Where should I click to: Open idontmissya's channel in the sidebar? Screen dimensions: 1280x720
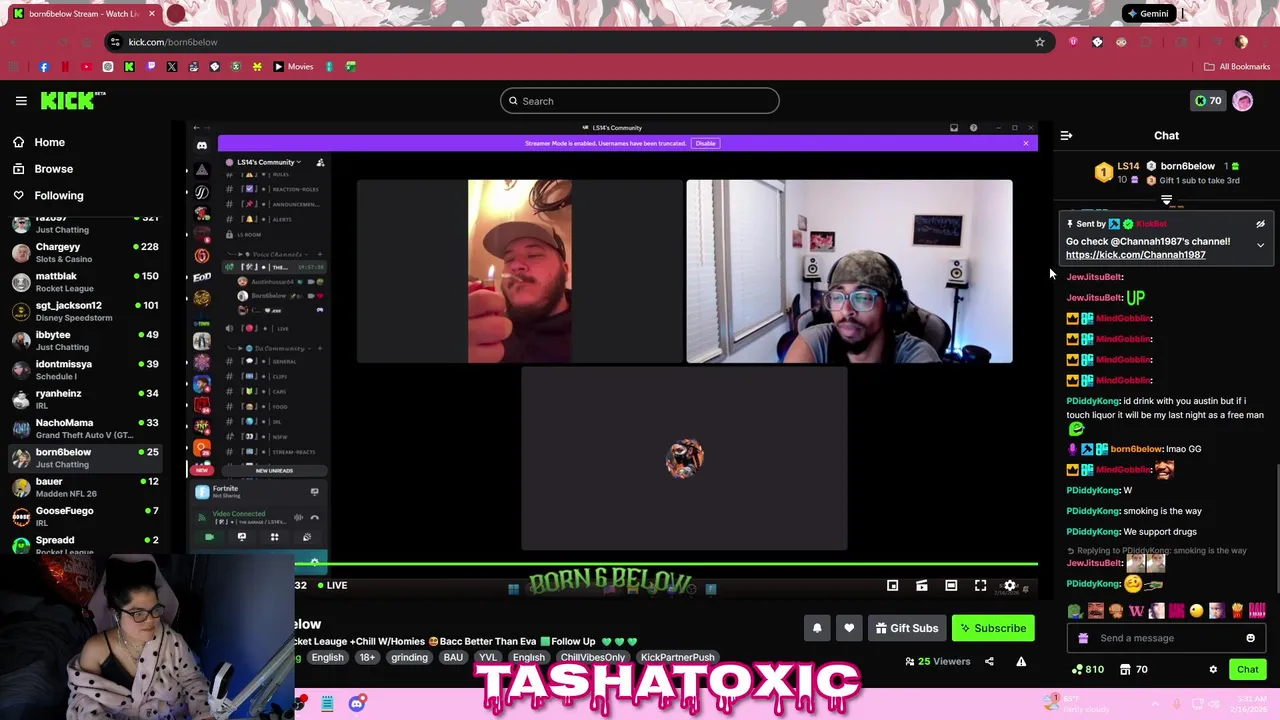click(85, 370)
